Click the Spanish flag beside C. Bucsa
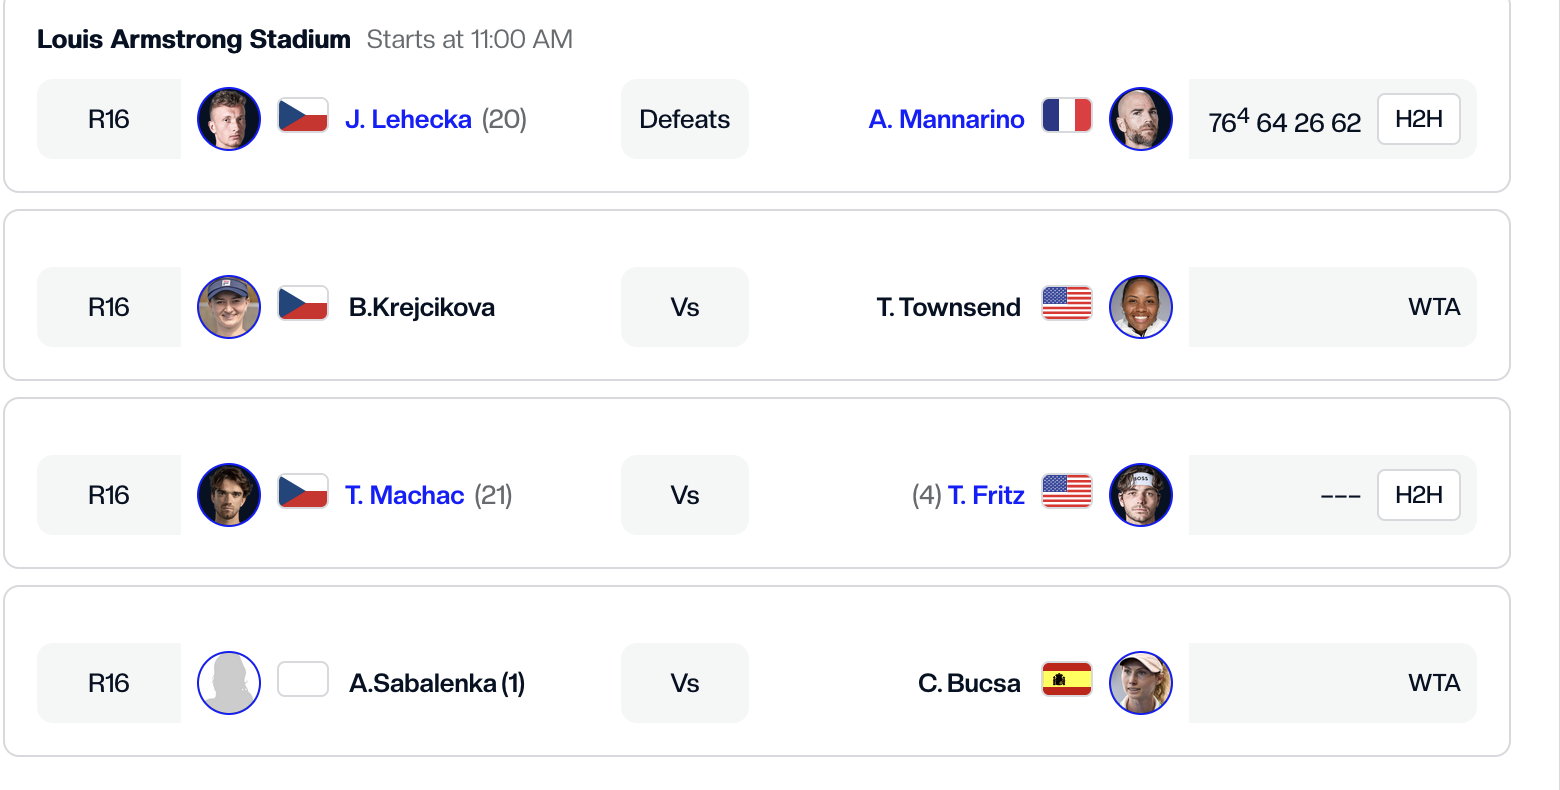The height and width of the screenshot is (790, 1560). click(x=1067, y=680)
